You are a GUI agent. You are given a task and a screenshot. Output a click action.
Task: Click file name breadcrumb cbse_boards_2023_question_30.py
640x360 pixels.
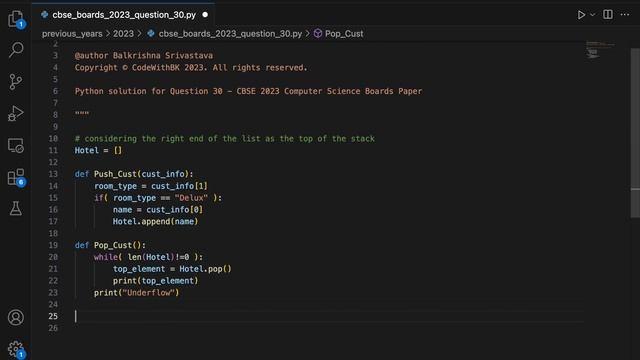tap(230, 34)
